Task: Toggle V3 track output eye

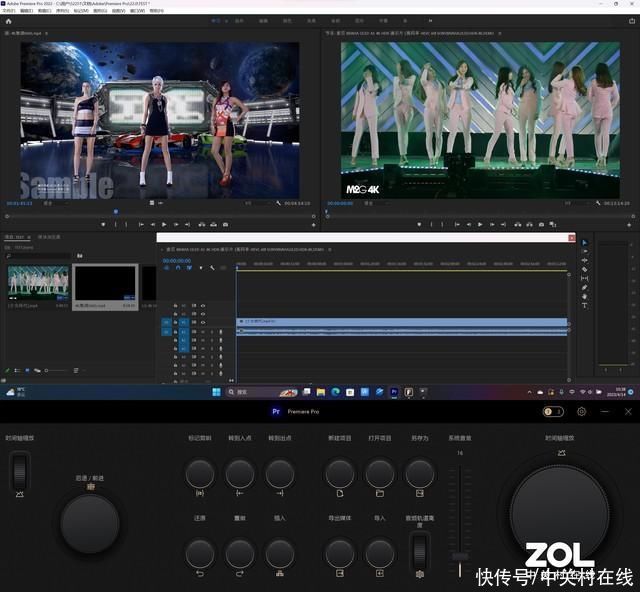Action: pos(203,305)
